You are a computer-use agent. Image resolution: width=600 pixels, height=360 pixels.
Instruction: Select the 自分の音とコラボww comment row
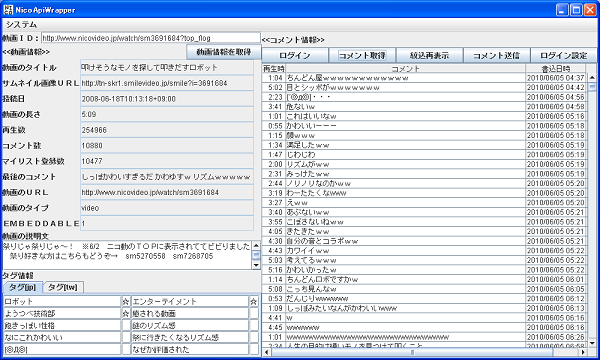point(424,241)
